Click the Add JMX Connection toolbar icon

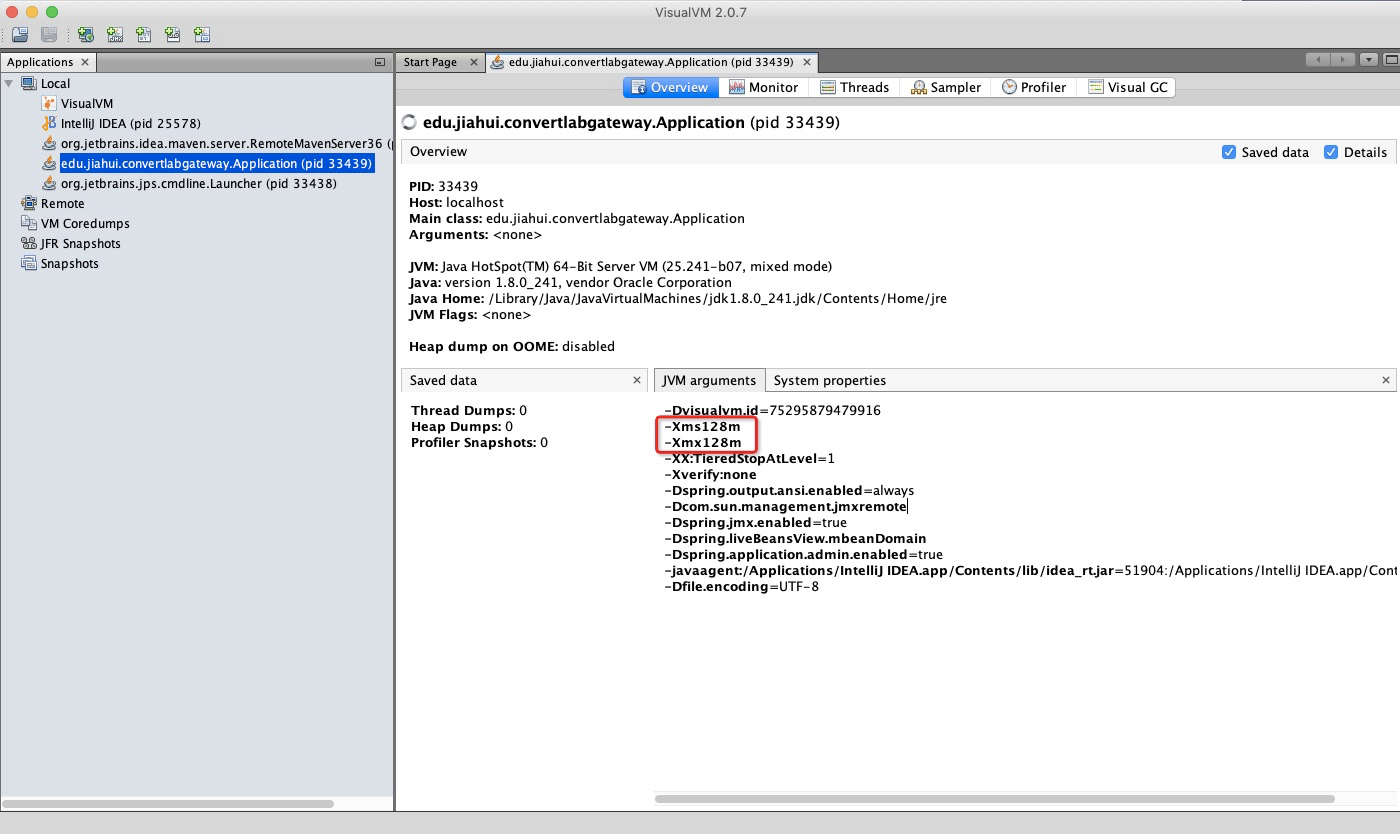point(115,35)
